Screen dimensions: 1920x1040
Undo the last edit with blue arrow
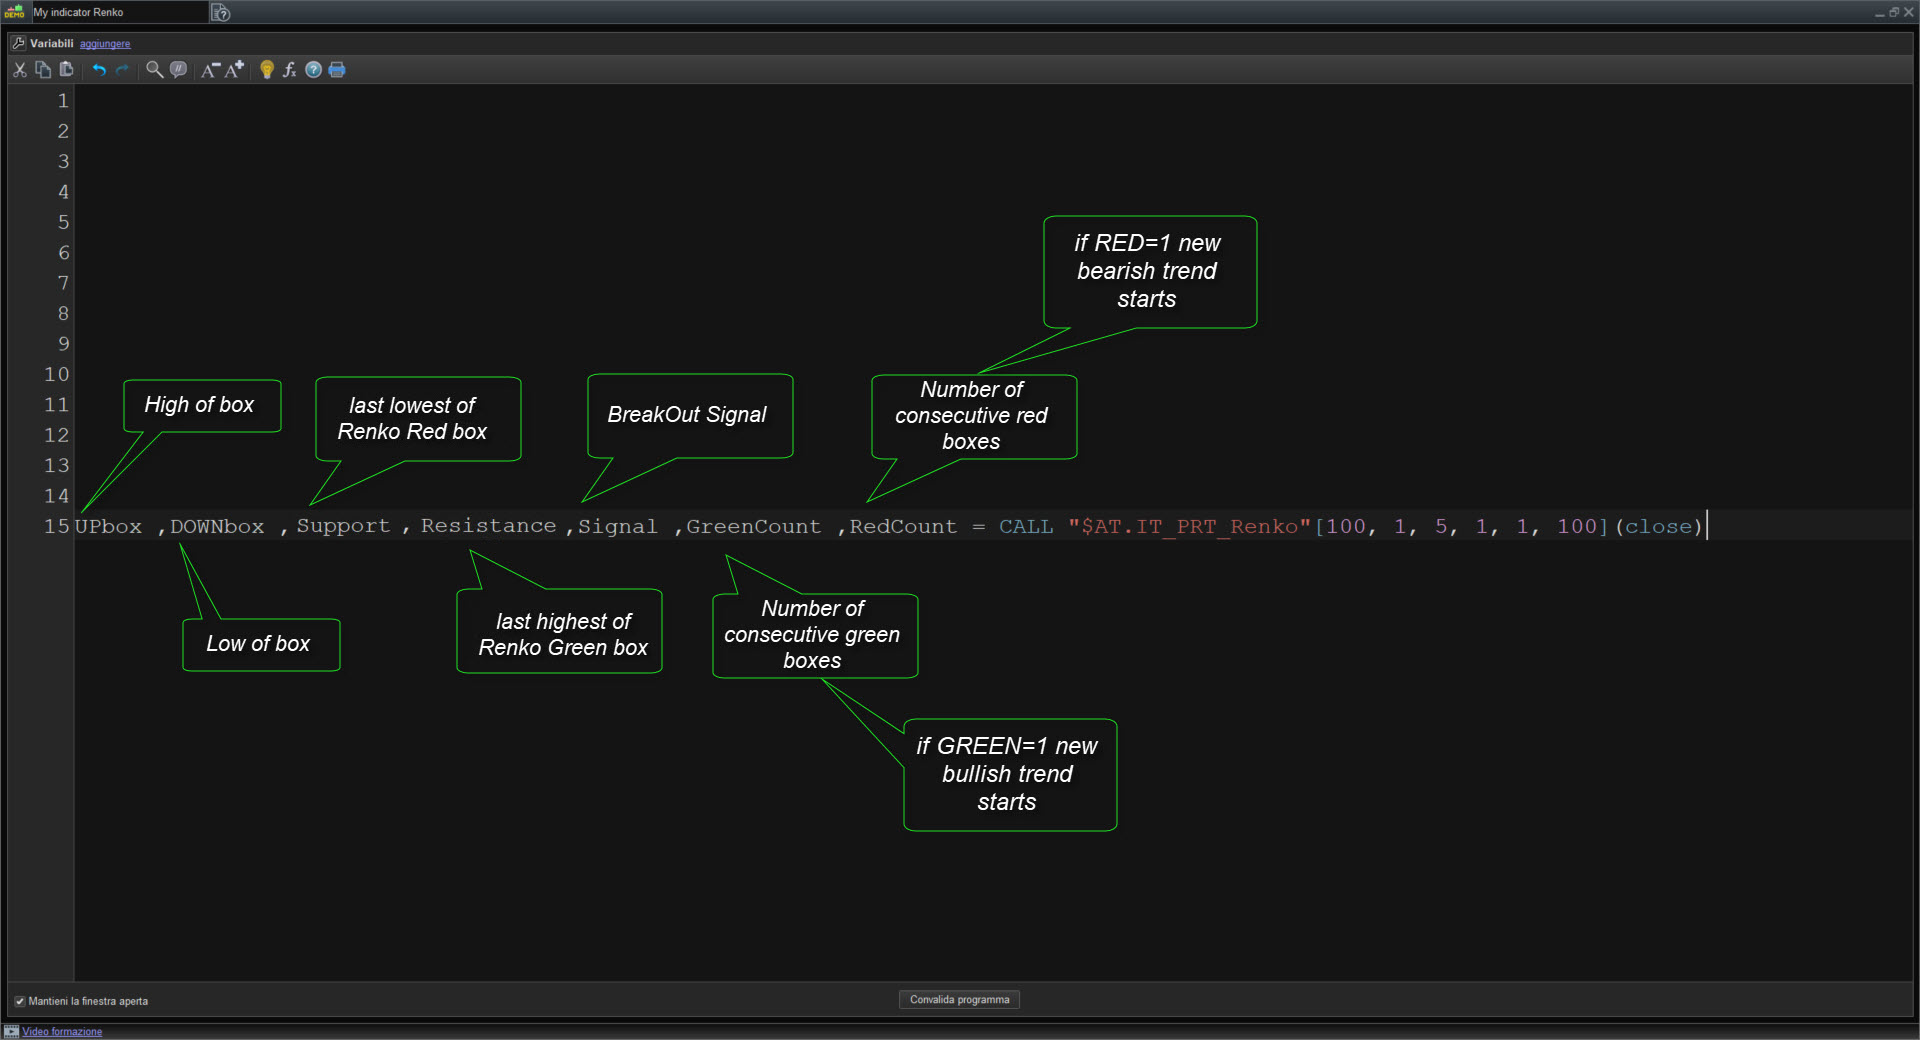(x=99, y=69)
